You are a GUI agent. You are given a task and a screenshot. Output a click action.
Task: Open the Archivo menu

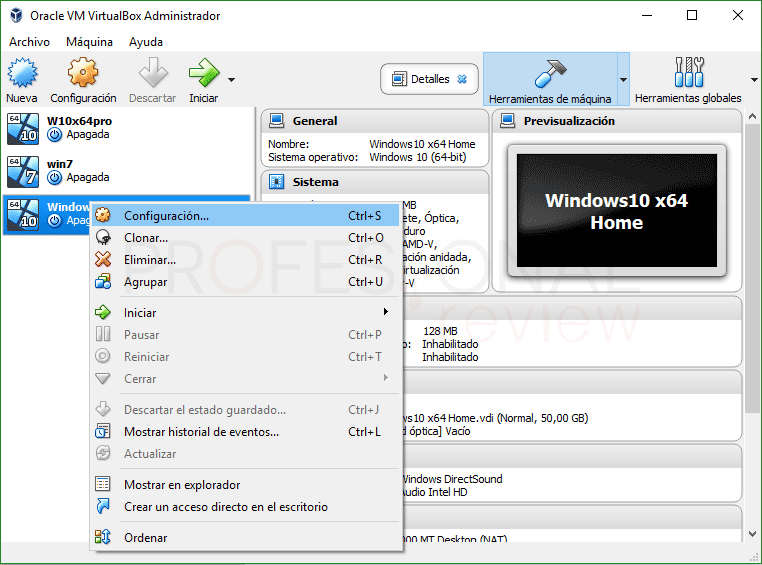(x=29, y=42)
